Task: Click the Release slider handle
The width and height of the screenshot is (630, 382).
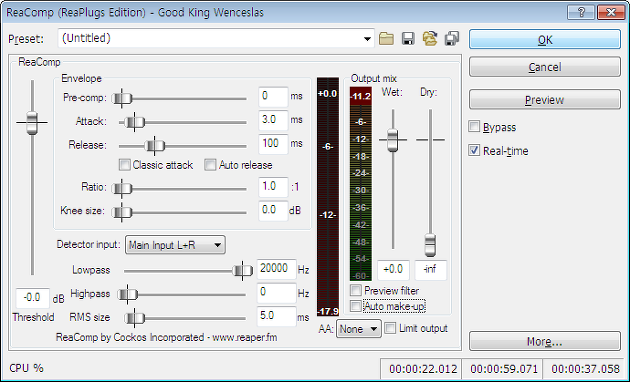Action: pos(155,146)
